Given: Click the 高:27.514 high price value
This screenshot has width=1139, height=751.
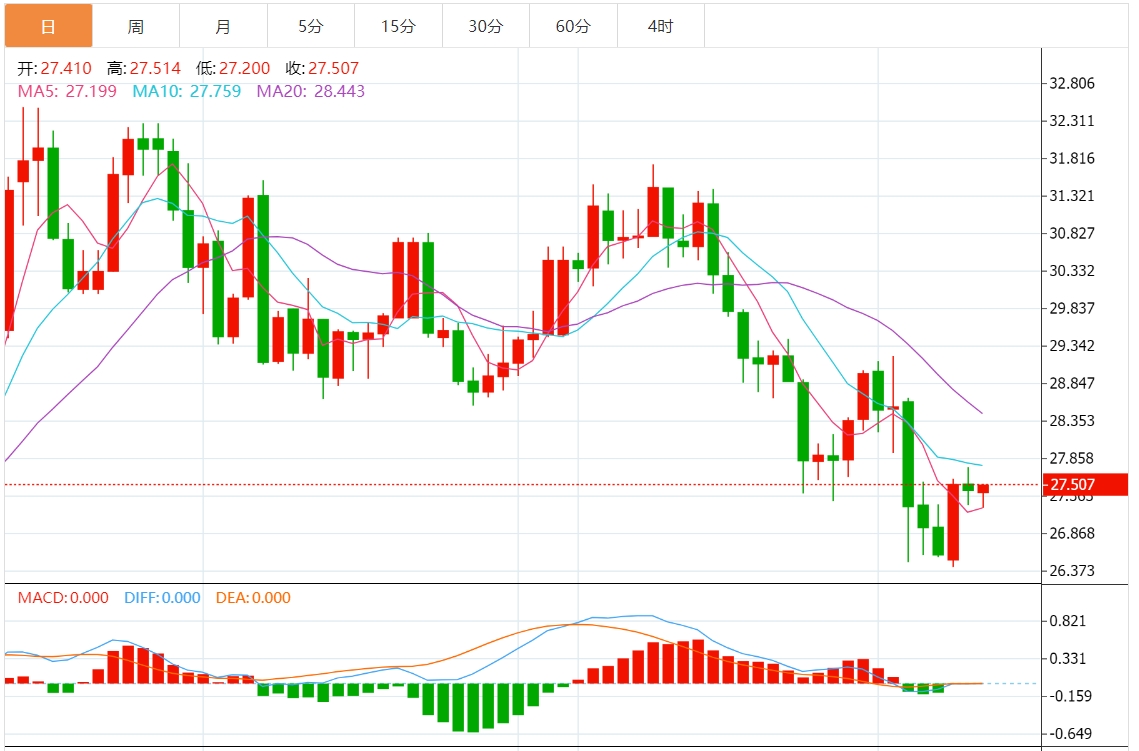Looking at the screenshot, I should [144, 68].
